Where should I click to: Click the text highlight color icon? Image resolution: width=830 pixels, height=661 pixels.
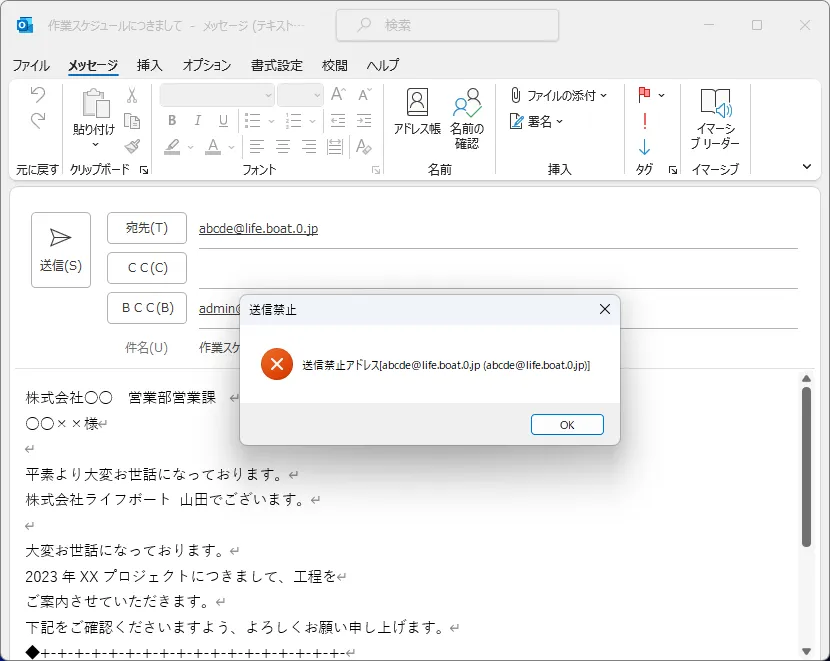(172, 147)
